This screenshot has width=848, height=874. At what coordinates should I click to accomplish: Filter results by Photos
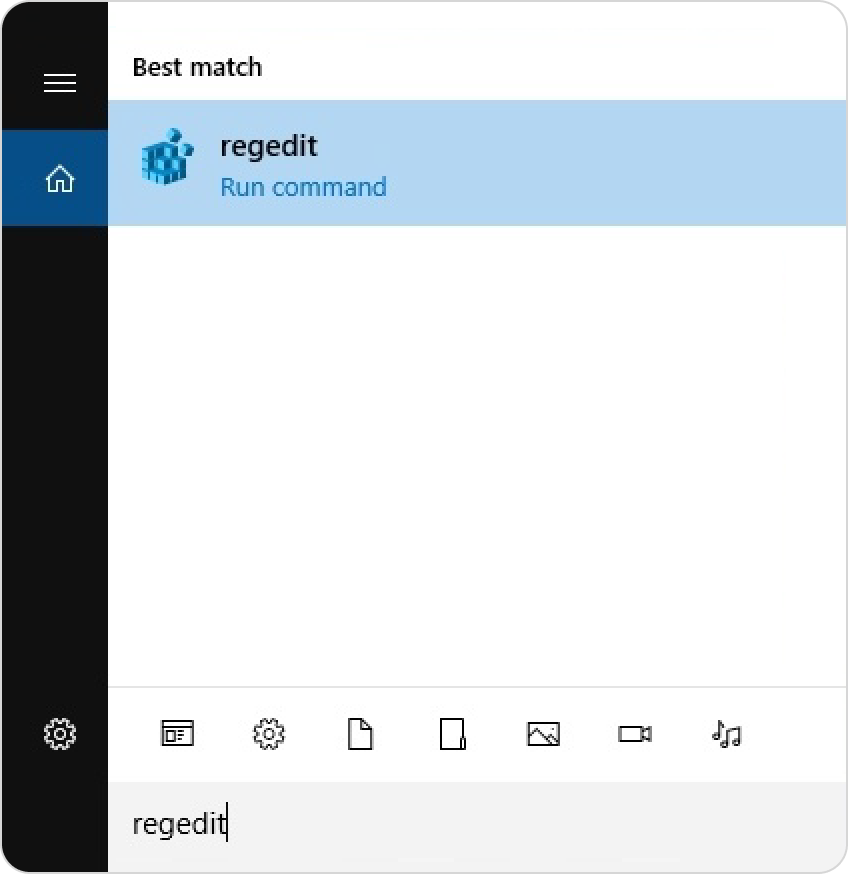pos(544,734)
